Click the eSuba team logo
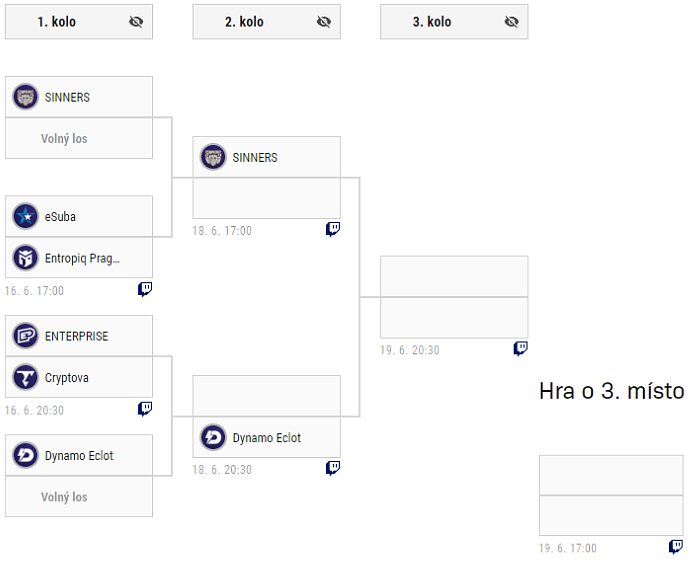 [x=25, y=216]
